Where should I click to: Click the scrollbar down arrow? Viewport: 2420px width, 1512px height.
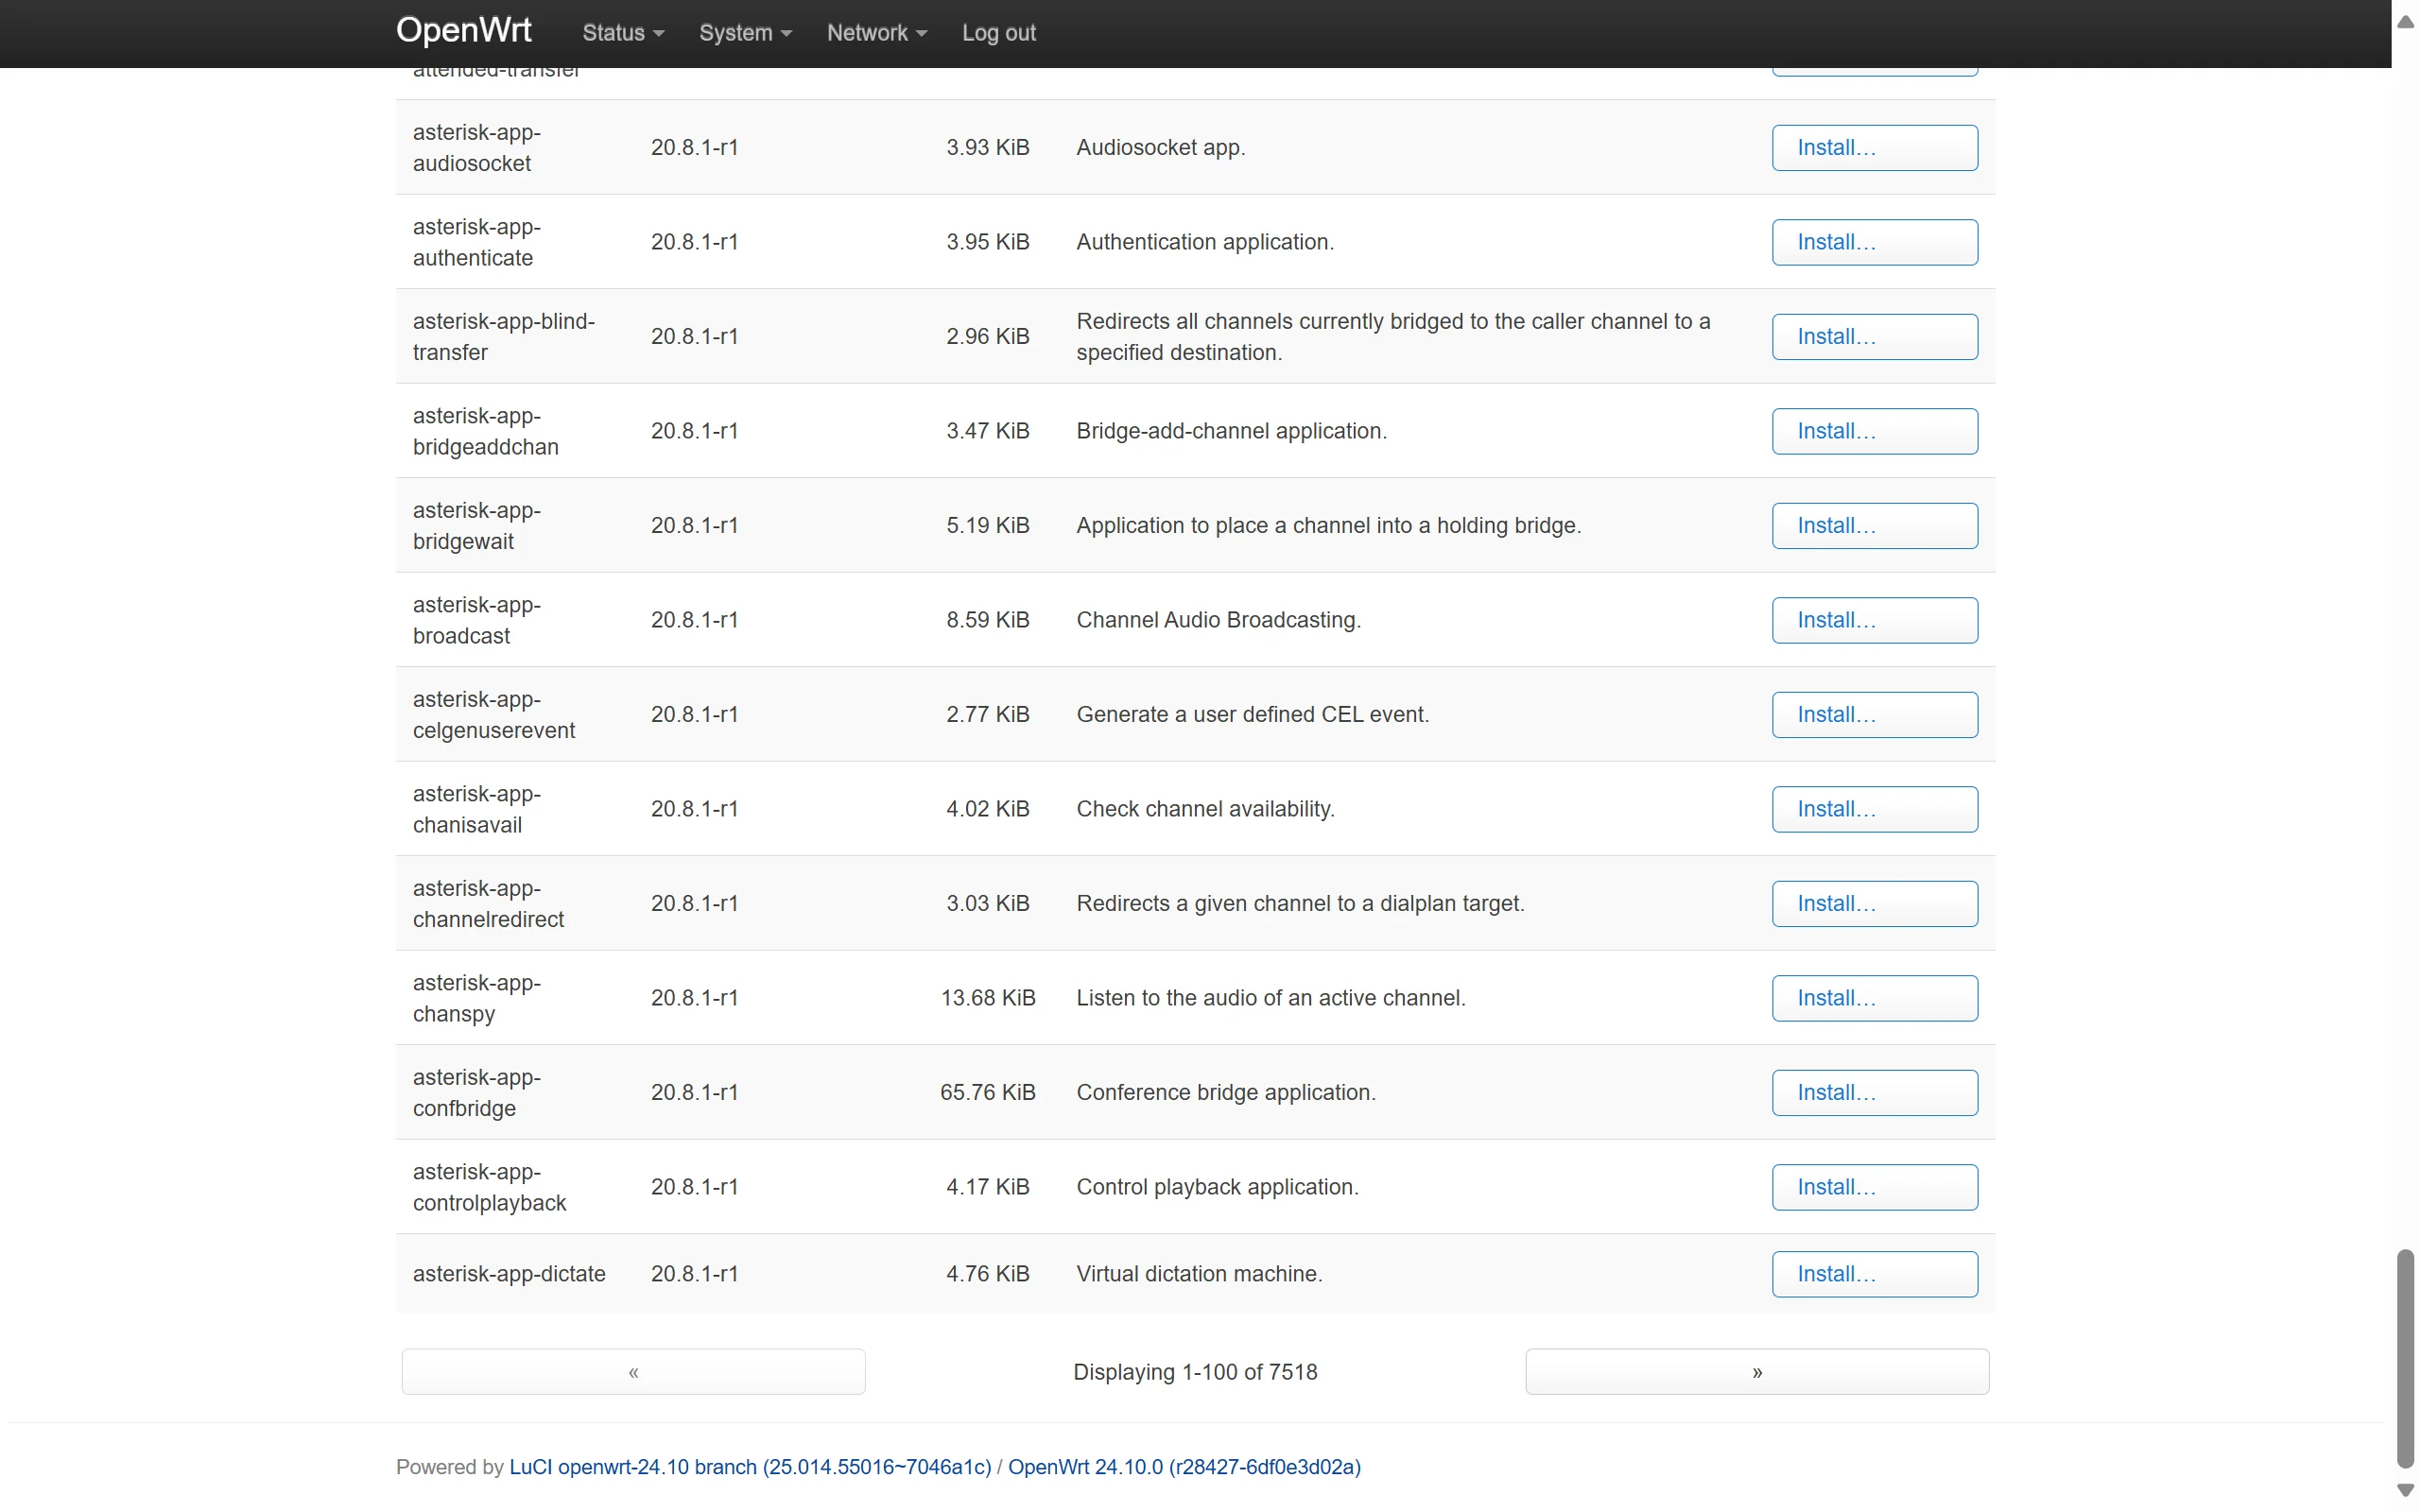(x=2405, y=1490)
